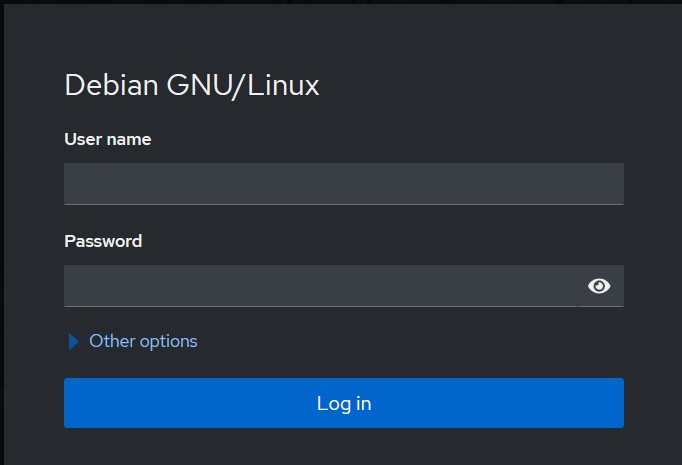Focus the User name input field
The width and height of the screenshot is (682, 465).
point(344,184)
